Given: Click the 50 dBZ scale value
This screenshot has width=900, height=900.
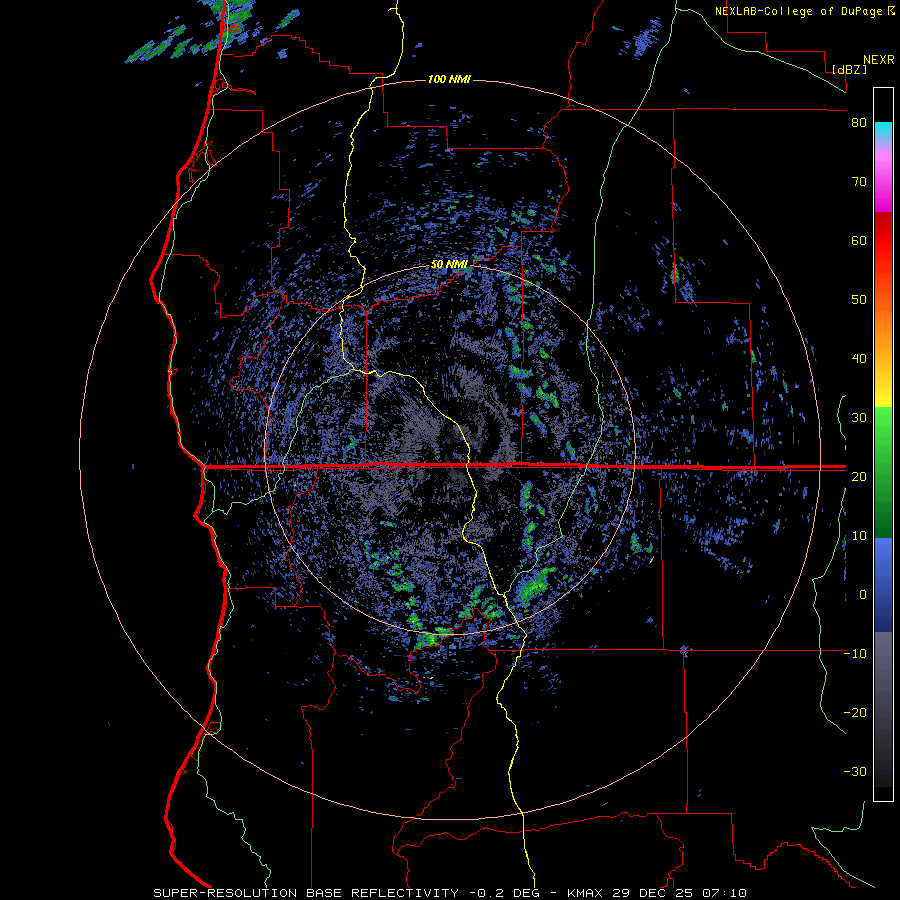Looking at the screenshot, I should [x=859, y=300].
